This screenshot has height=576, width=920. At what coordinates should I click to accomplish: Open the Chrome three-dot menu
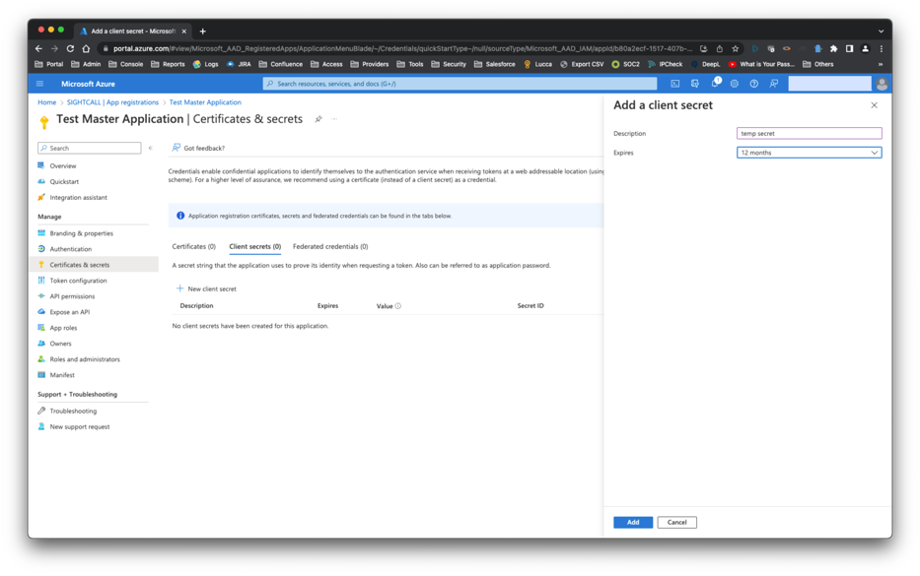pos(881,49)
